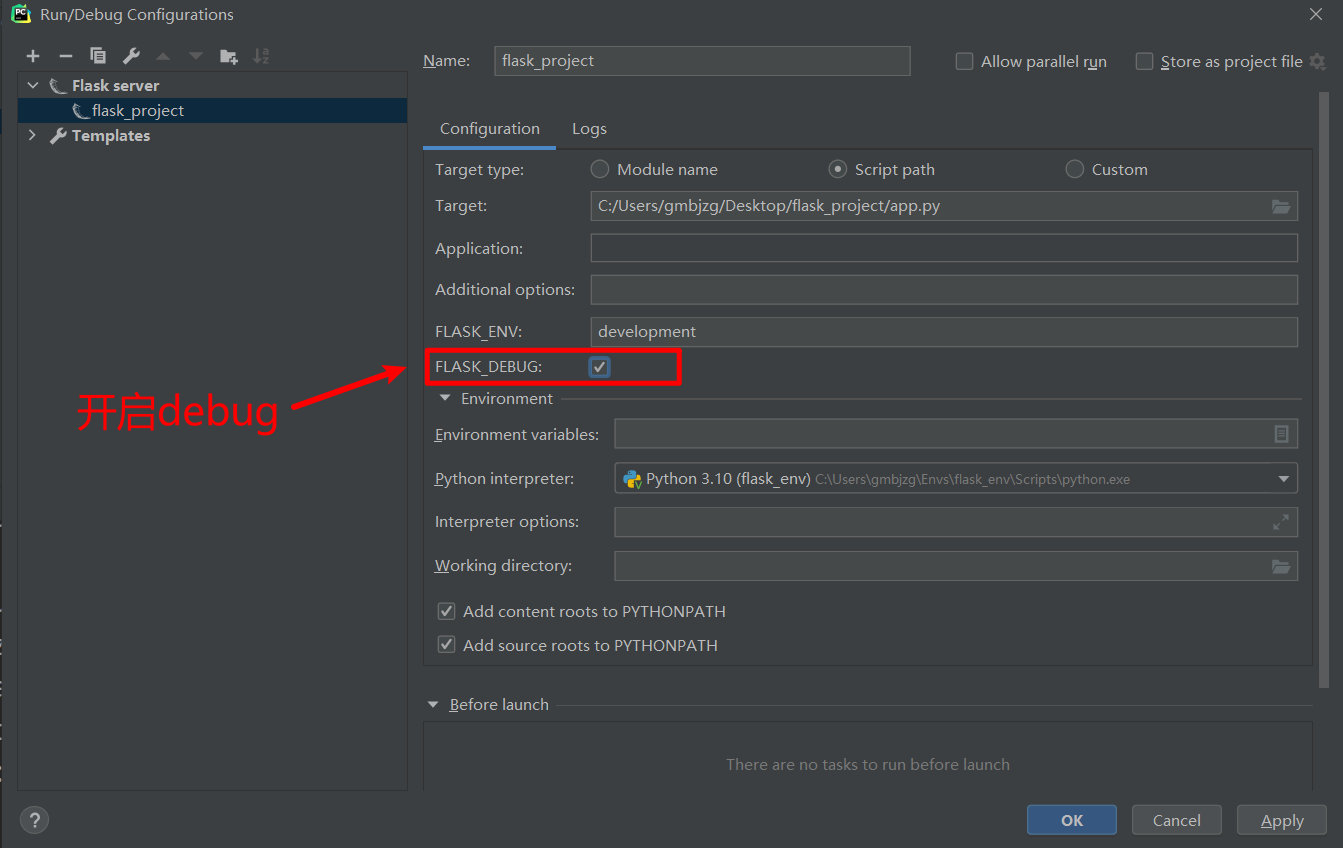
Task: Click the Add New Configuration plus icon
Action: click(33, 56)
